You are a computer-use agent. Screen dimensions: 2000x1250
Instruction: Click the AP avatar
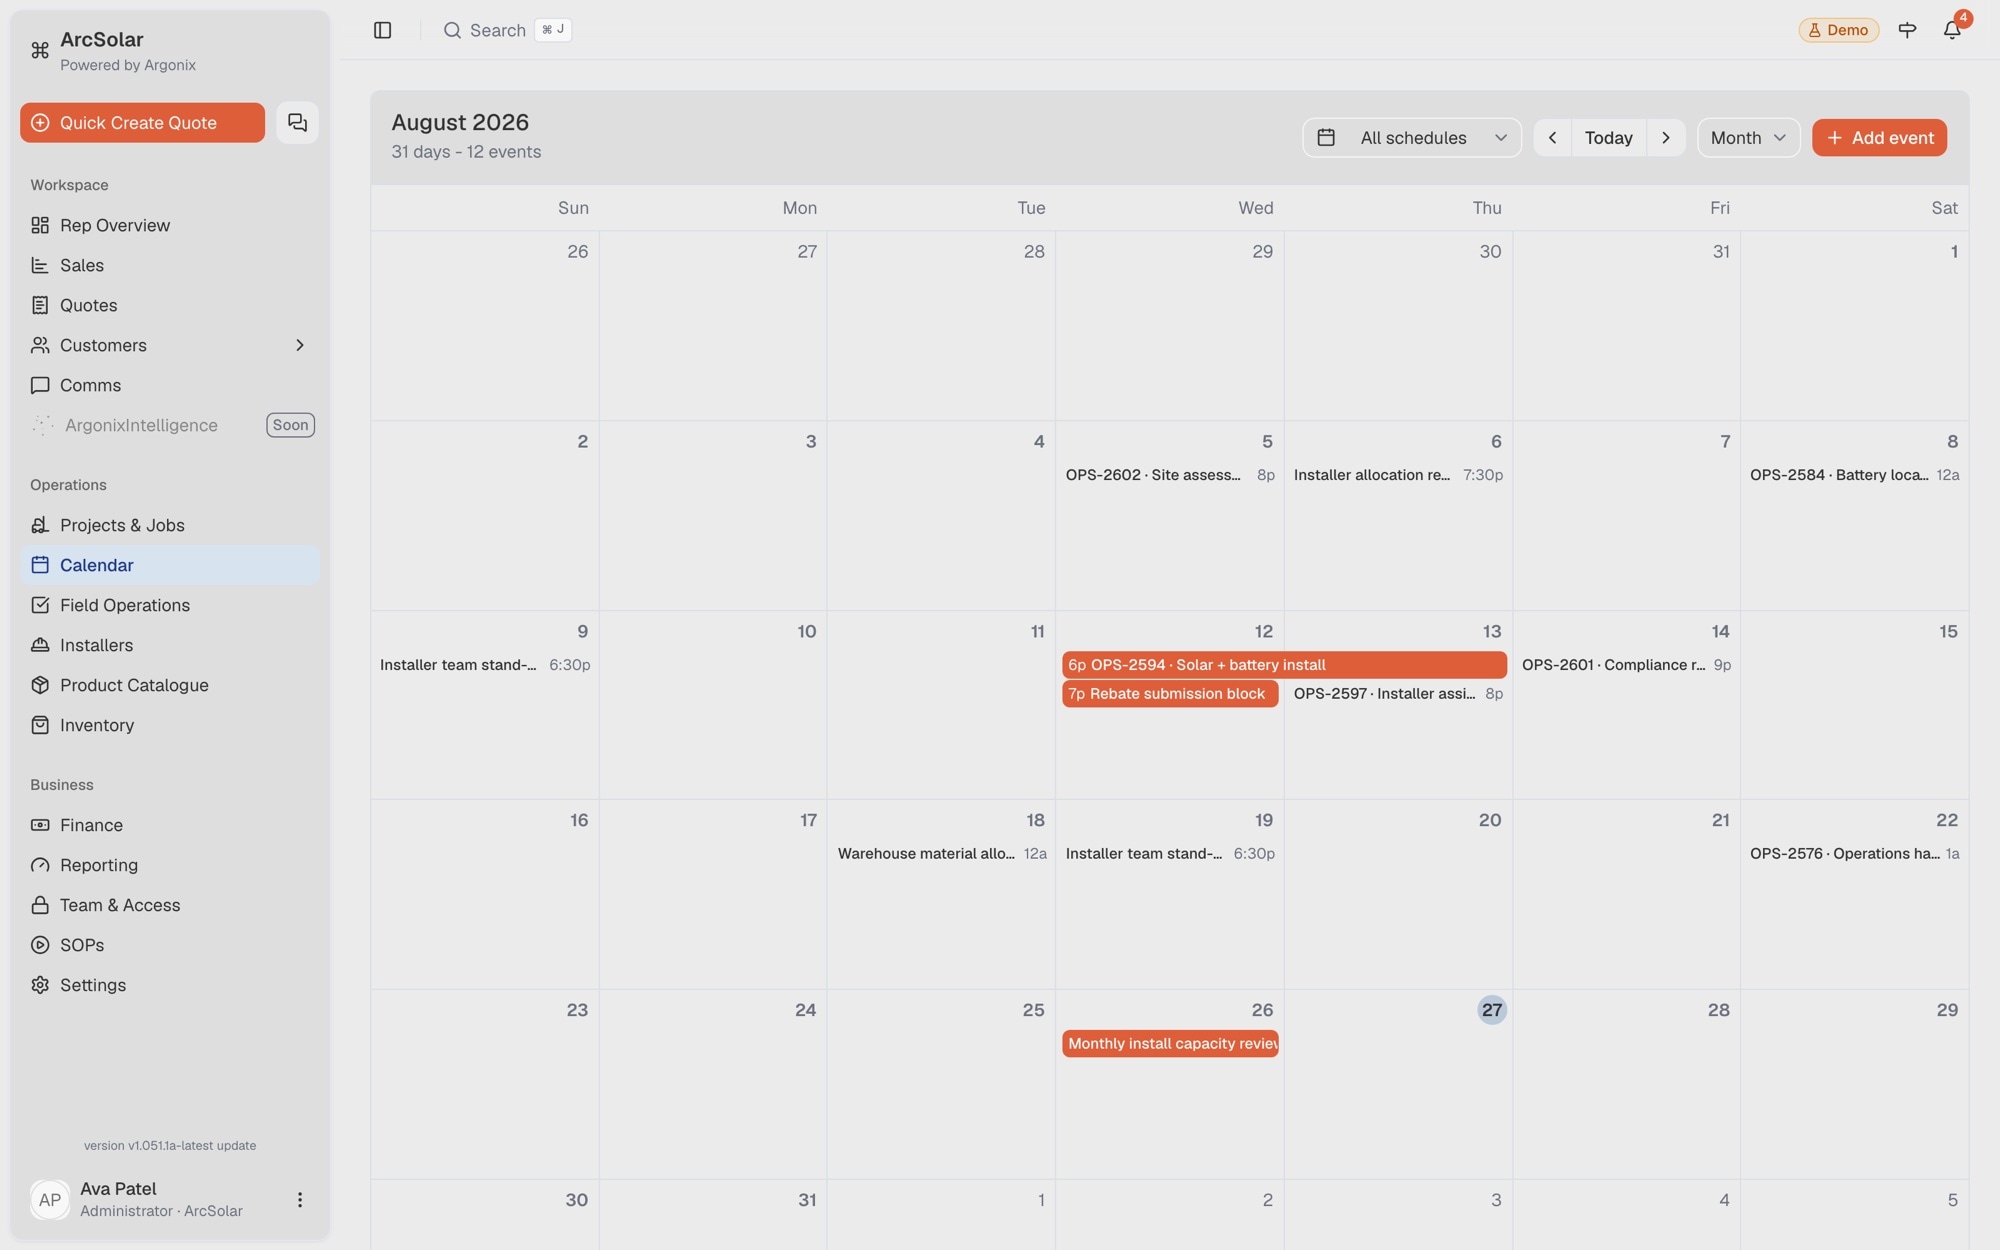50,1199
